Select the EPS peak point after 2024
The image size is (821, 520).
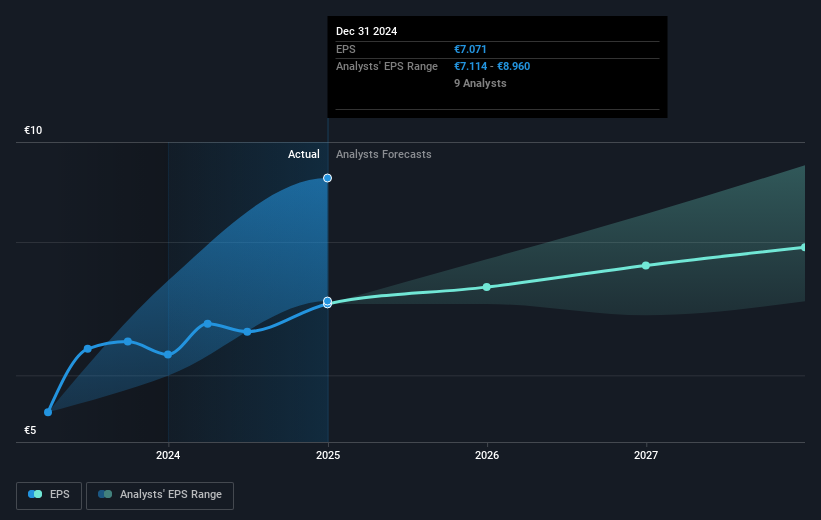pos(207,324)
